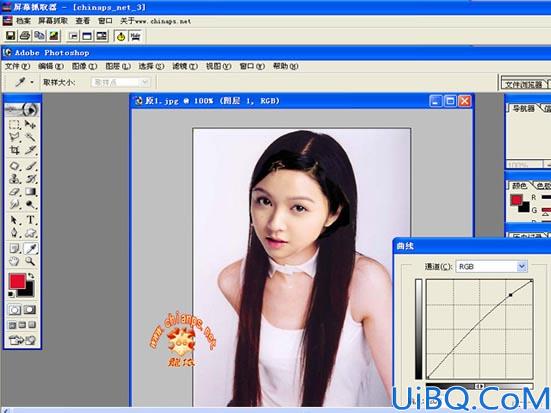The image size is (551, 413).
Task: Click Adobe Online header in toolbox
Action: click(22, 110)
